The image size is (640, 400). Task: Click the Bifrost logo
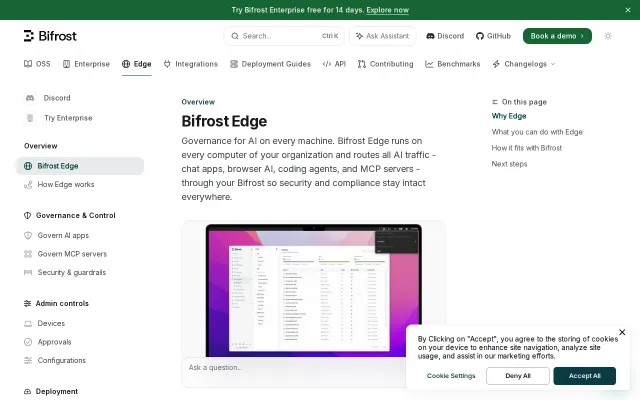50,36
